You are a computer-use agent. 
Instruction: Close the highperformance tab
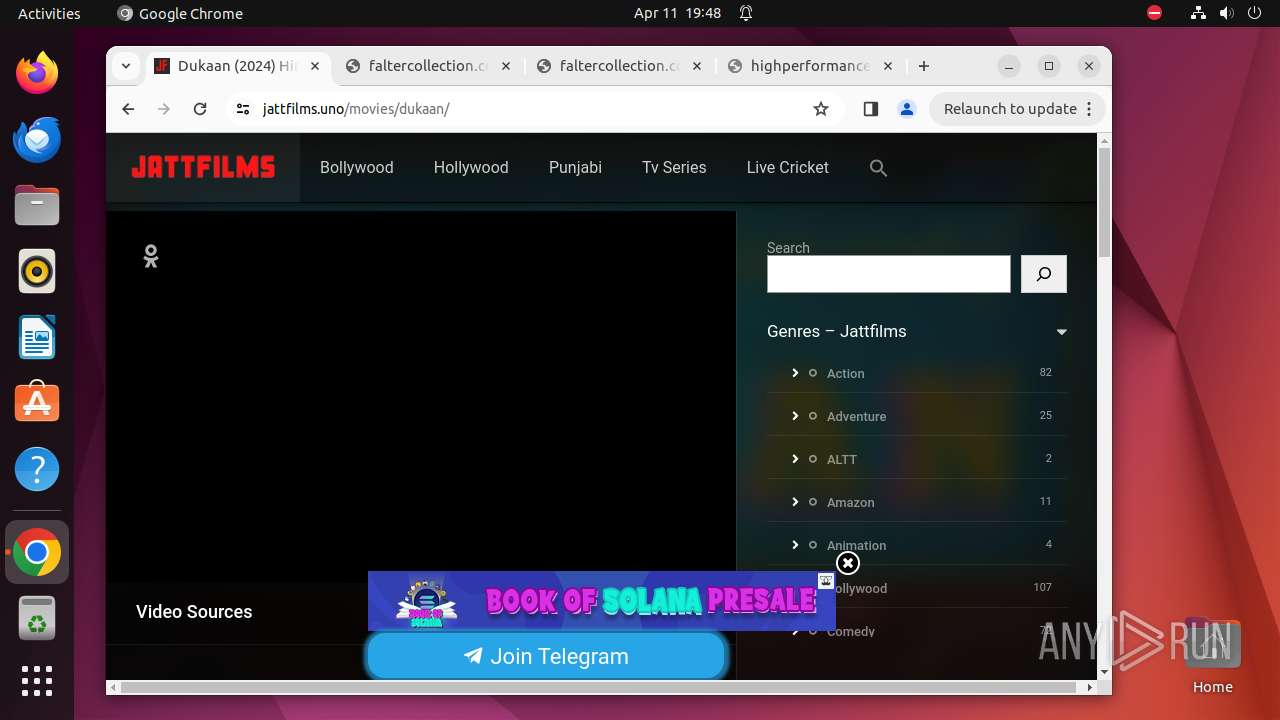[888, 66]
